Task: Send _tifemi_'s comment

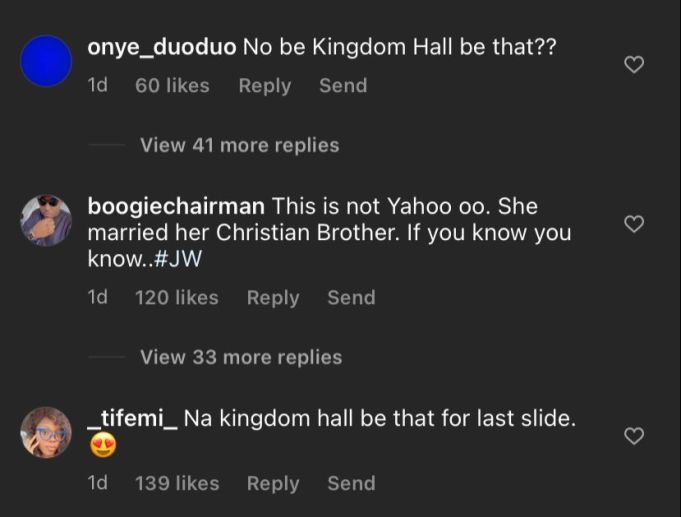Action: (351, 483)
